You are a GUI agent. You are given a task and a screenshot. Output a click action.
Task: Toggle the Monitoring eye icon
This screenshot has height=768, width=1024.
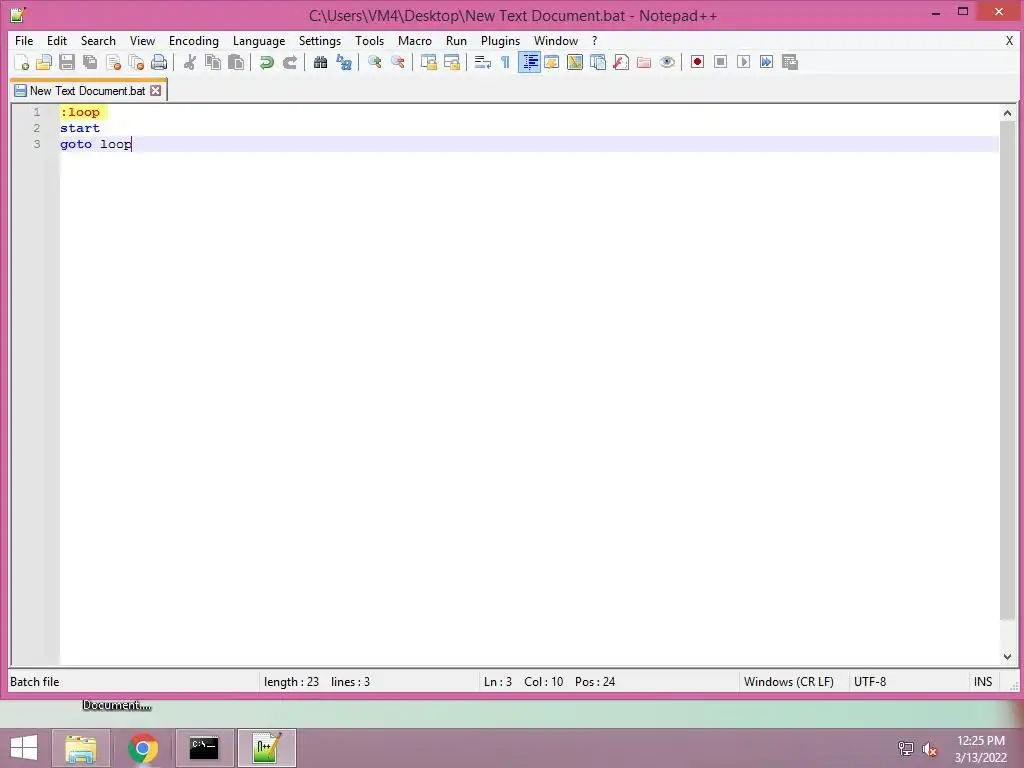coord(667,62)
